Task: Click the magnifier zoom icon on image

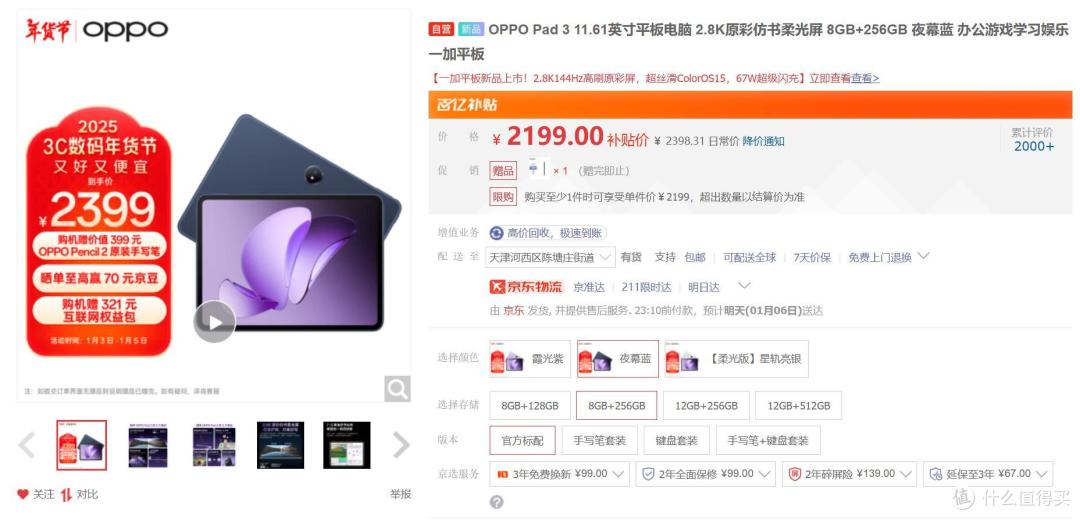Action: [397, 389]
